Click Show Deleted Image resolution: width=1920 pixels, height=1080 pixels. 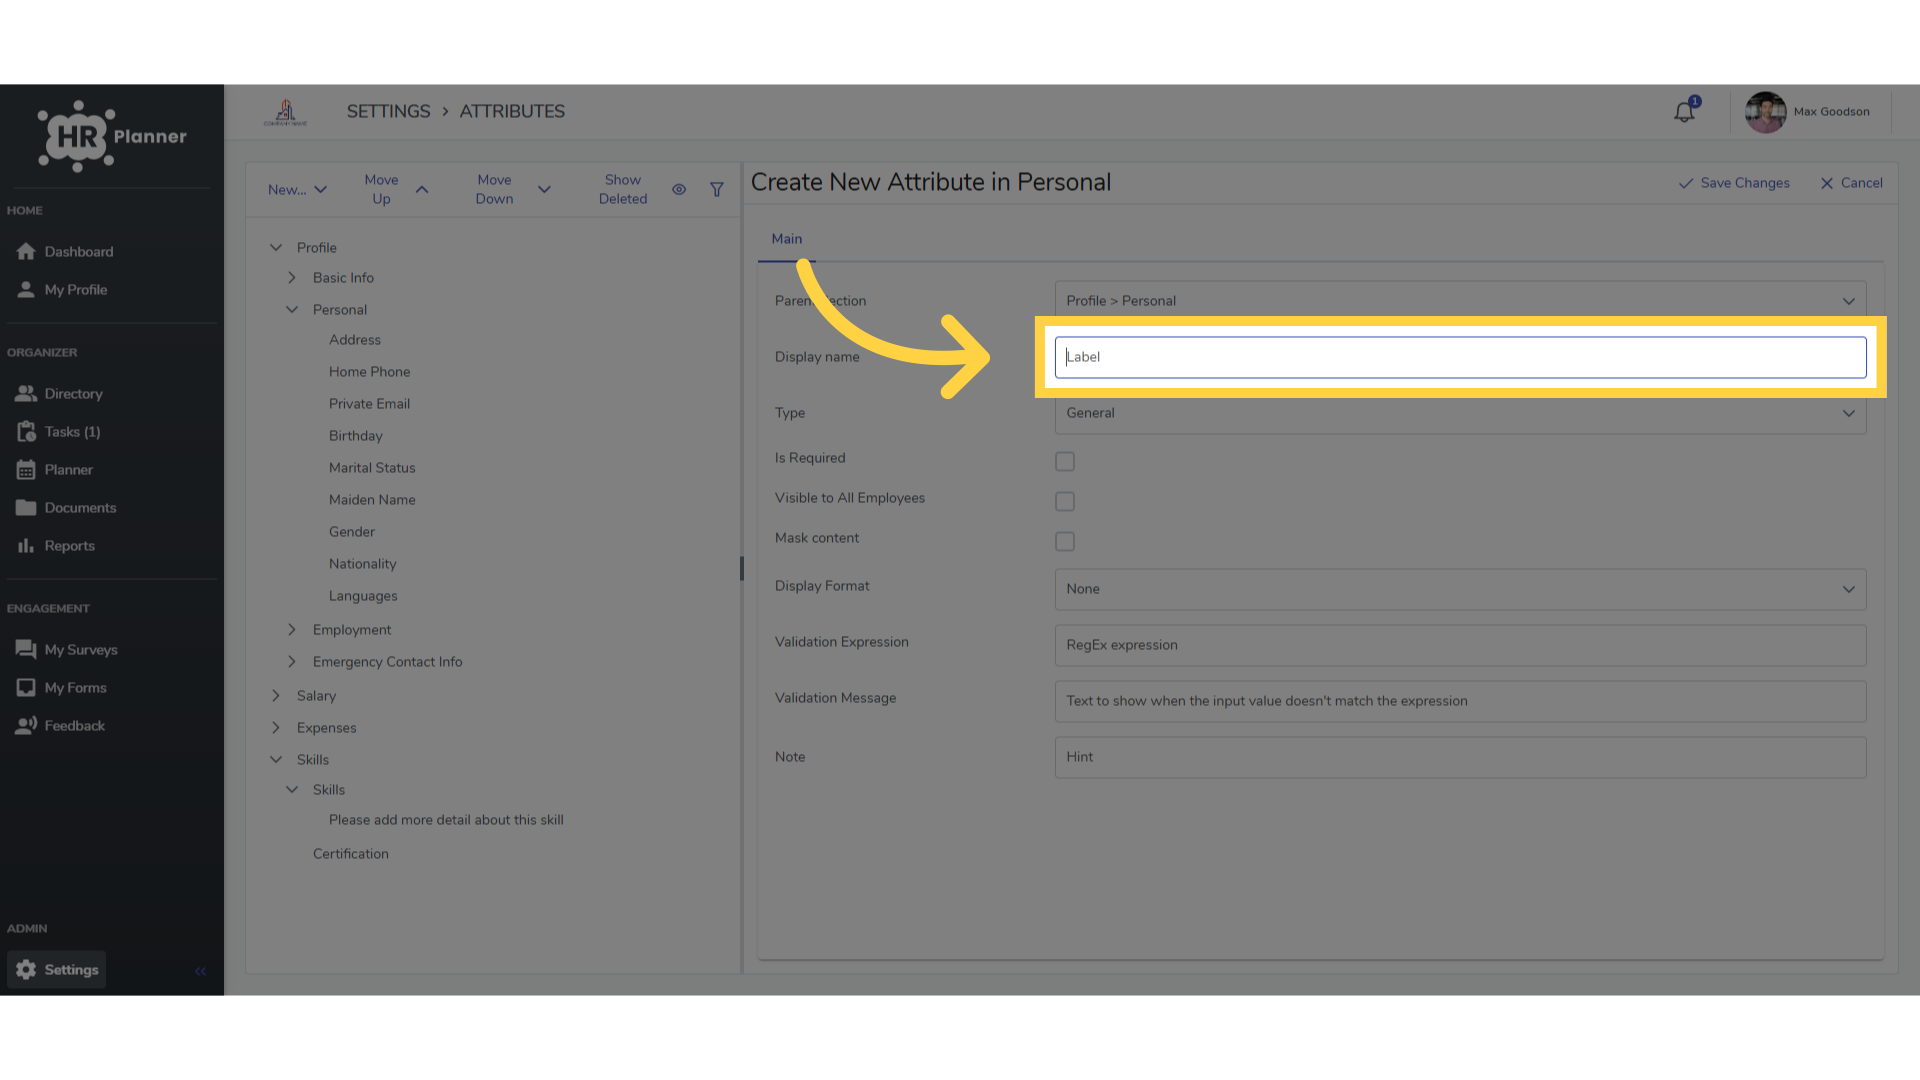click(623, 190)
